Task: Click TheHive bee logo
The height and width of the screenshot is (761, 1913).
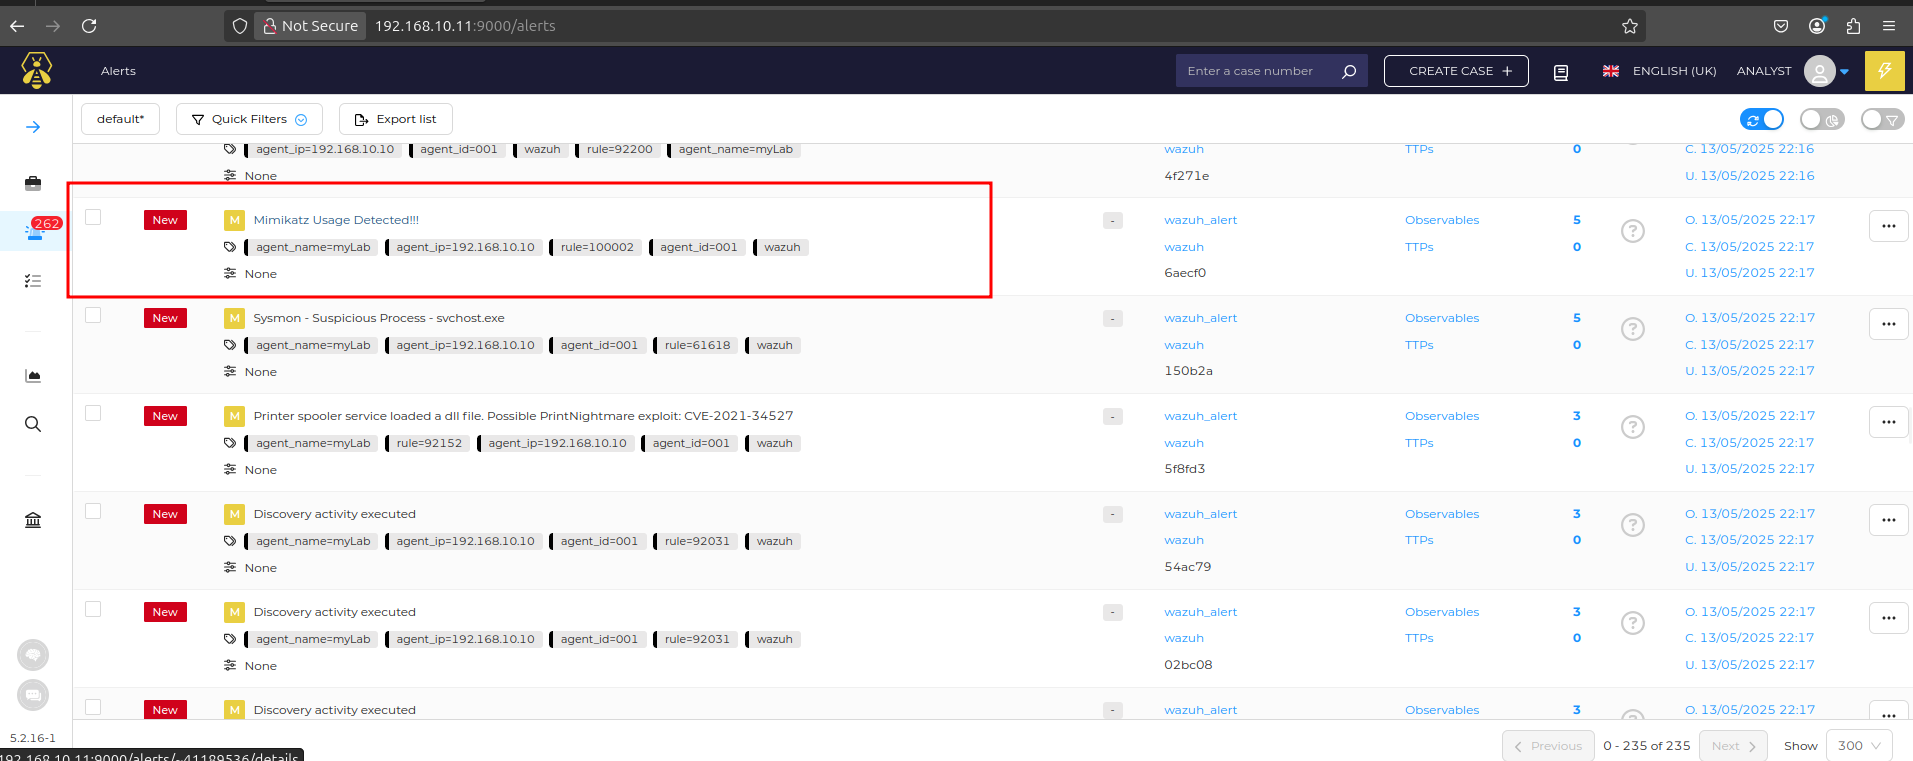Action: pyautogui.click(x=37, y=70)
